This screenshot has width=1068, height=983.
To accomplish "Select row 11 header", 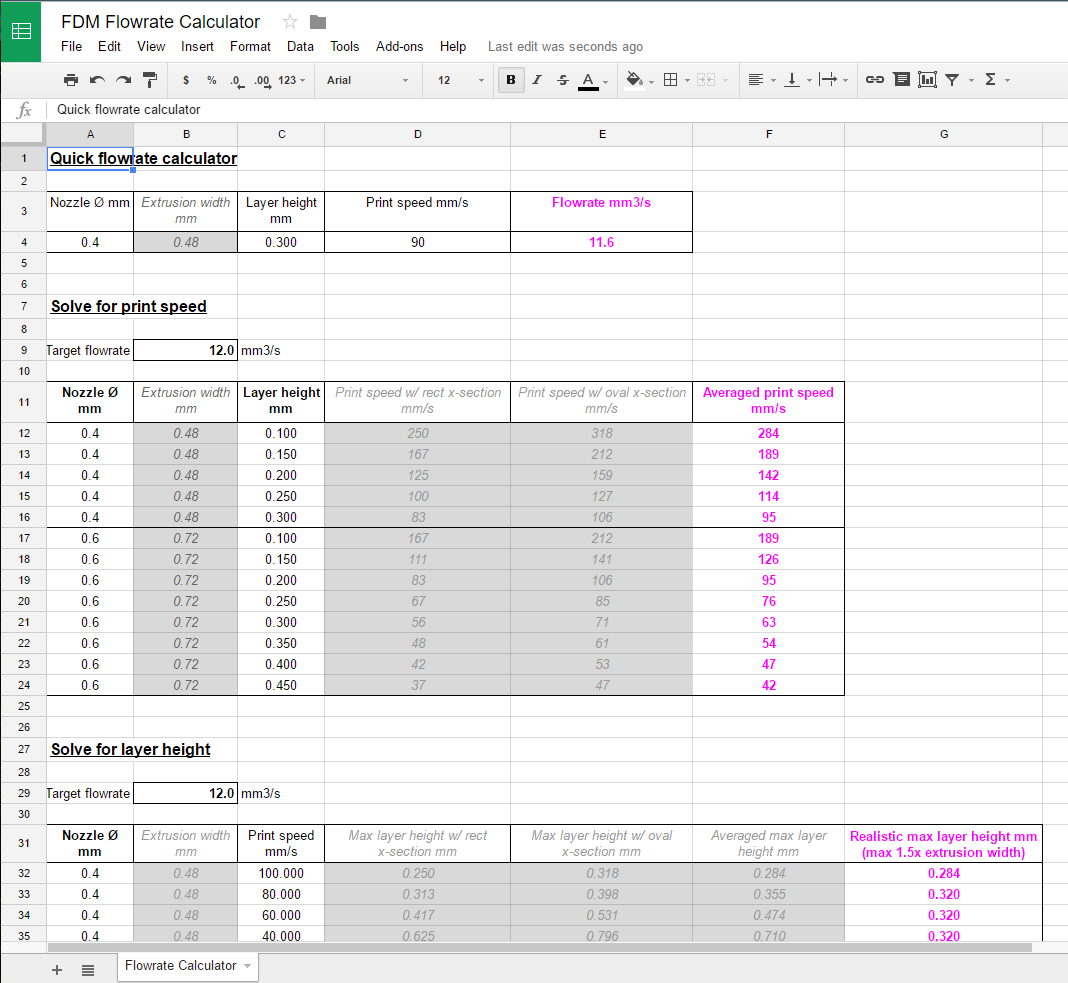I will (x=24, y=402).
